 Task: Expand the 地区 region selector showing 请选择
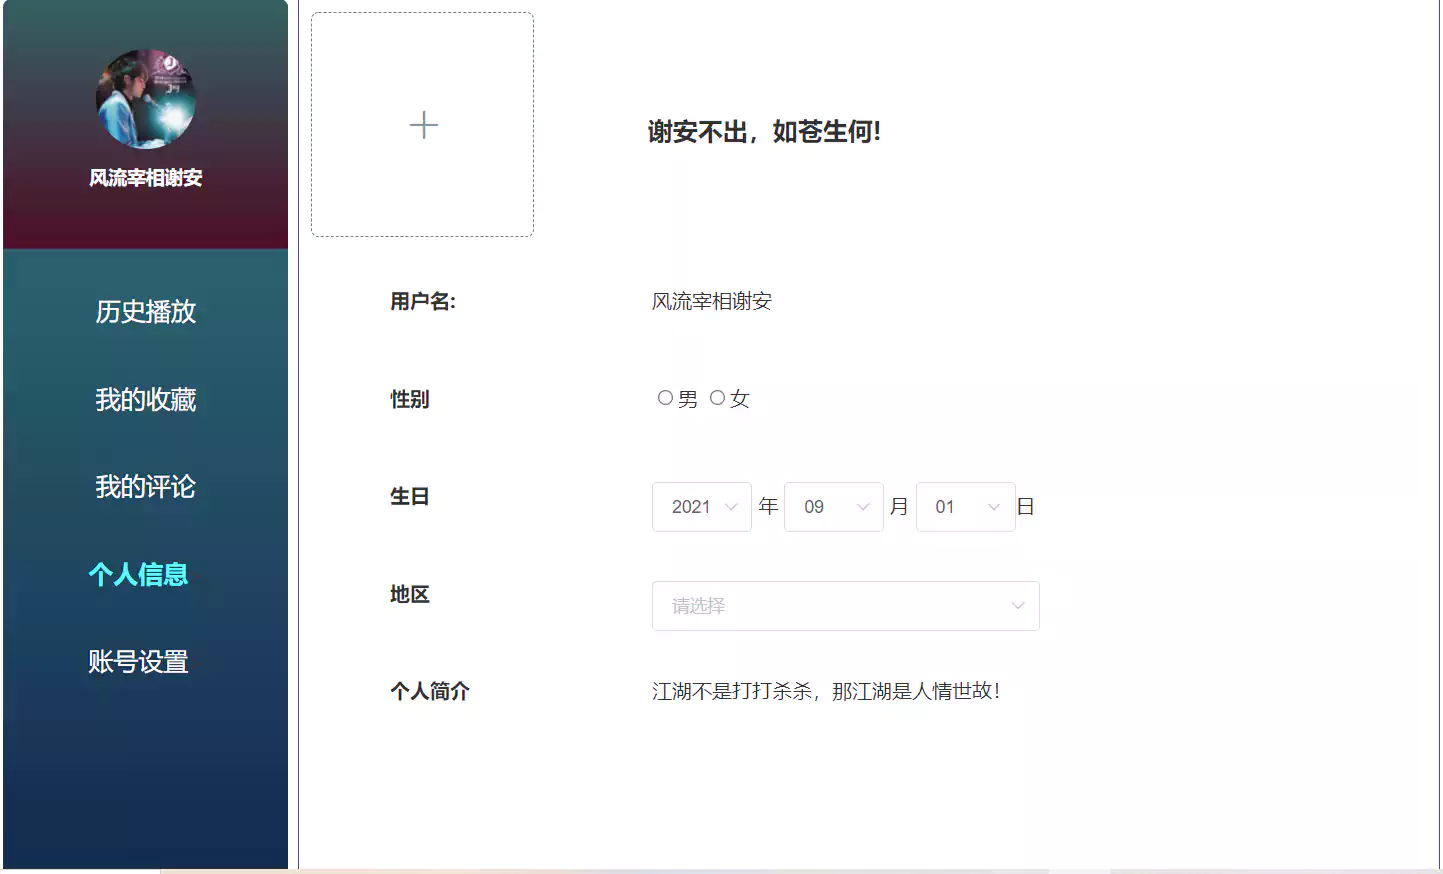845,606
